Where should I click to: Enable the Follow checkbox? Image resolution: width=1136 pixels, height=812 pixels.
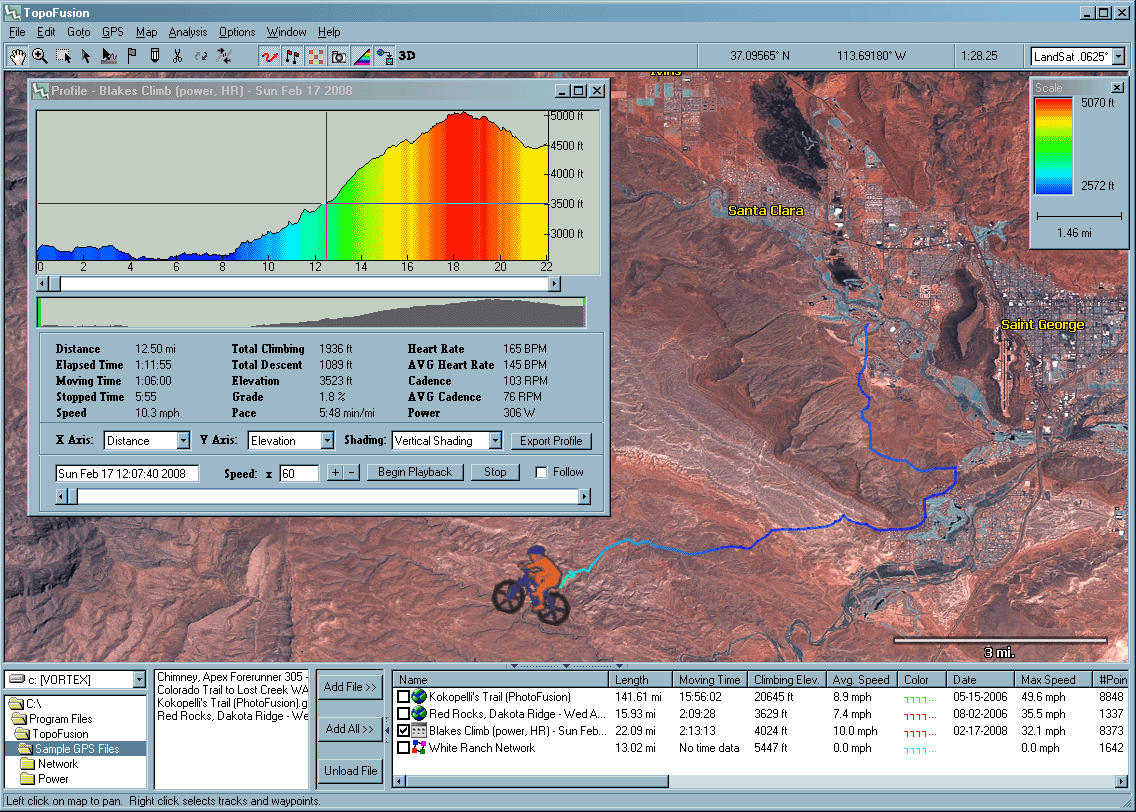tap(540, 472)
